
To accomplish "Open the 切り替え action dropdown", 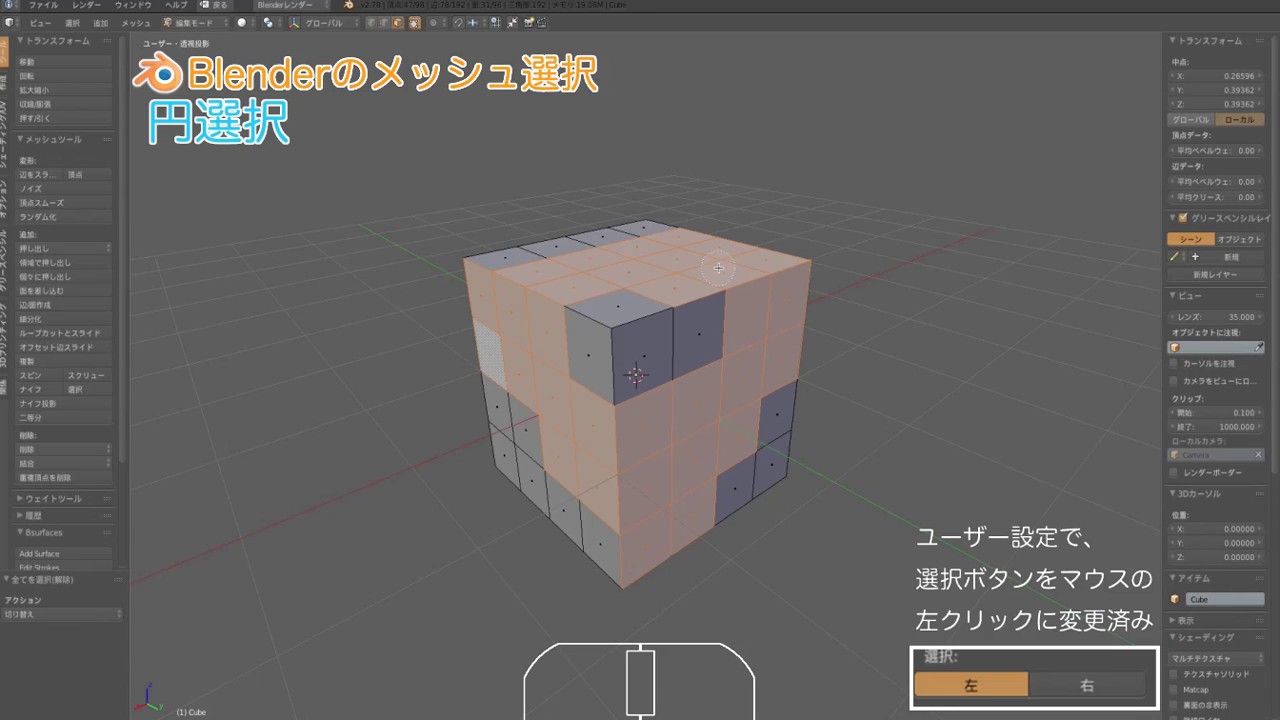I will click(62, 614).
